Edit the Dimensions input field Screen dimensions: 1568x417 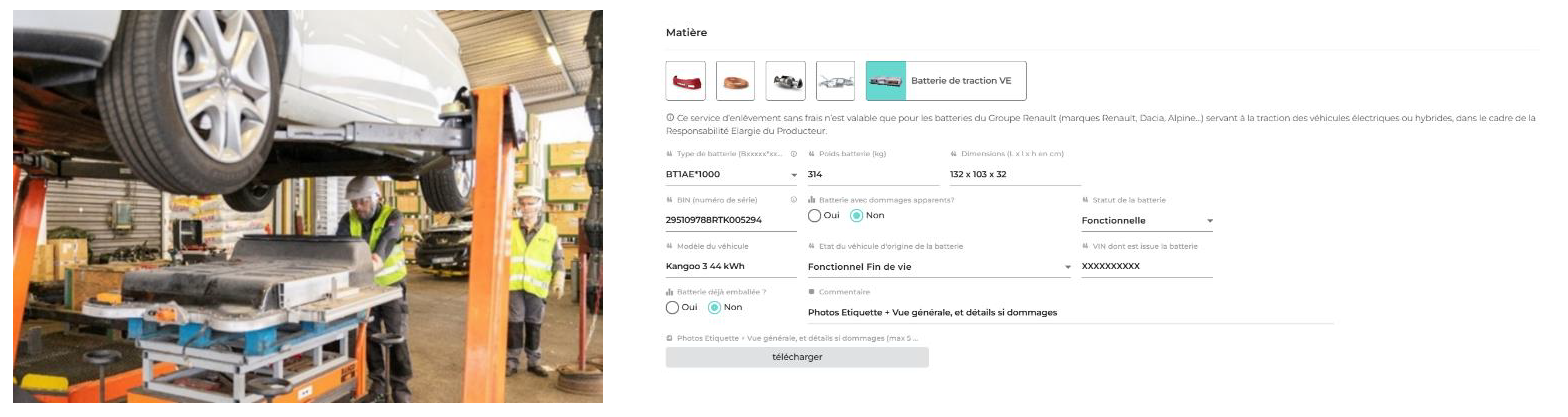coord(1014,175)
